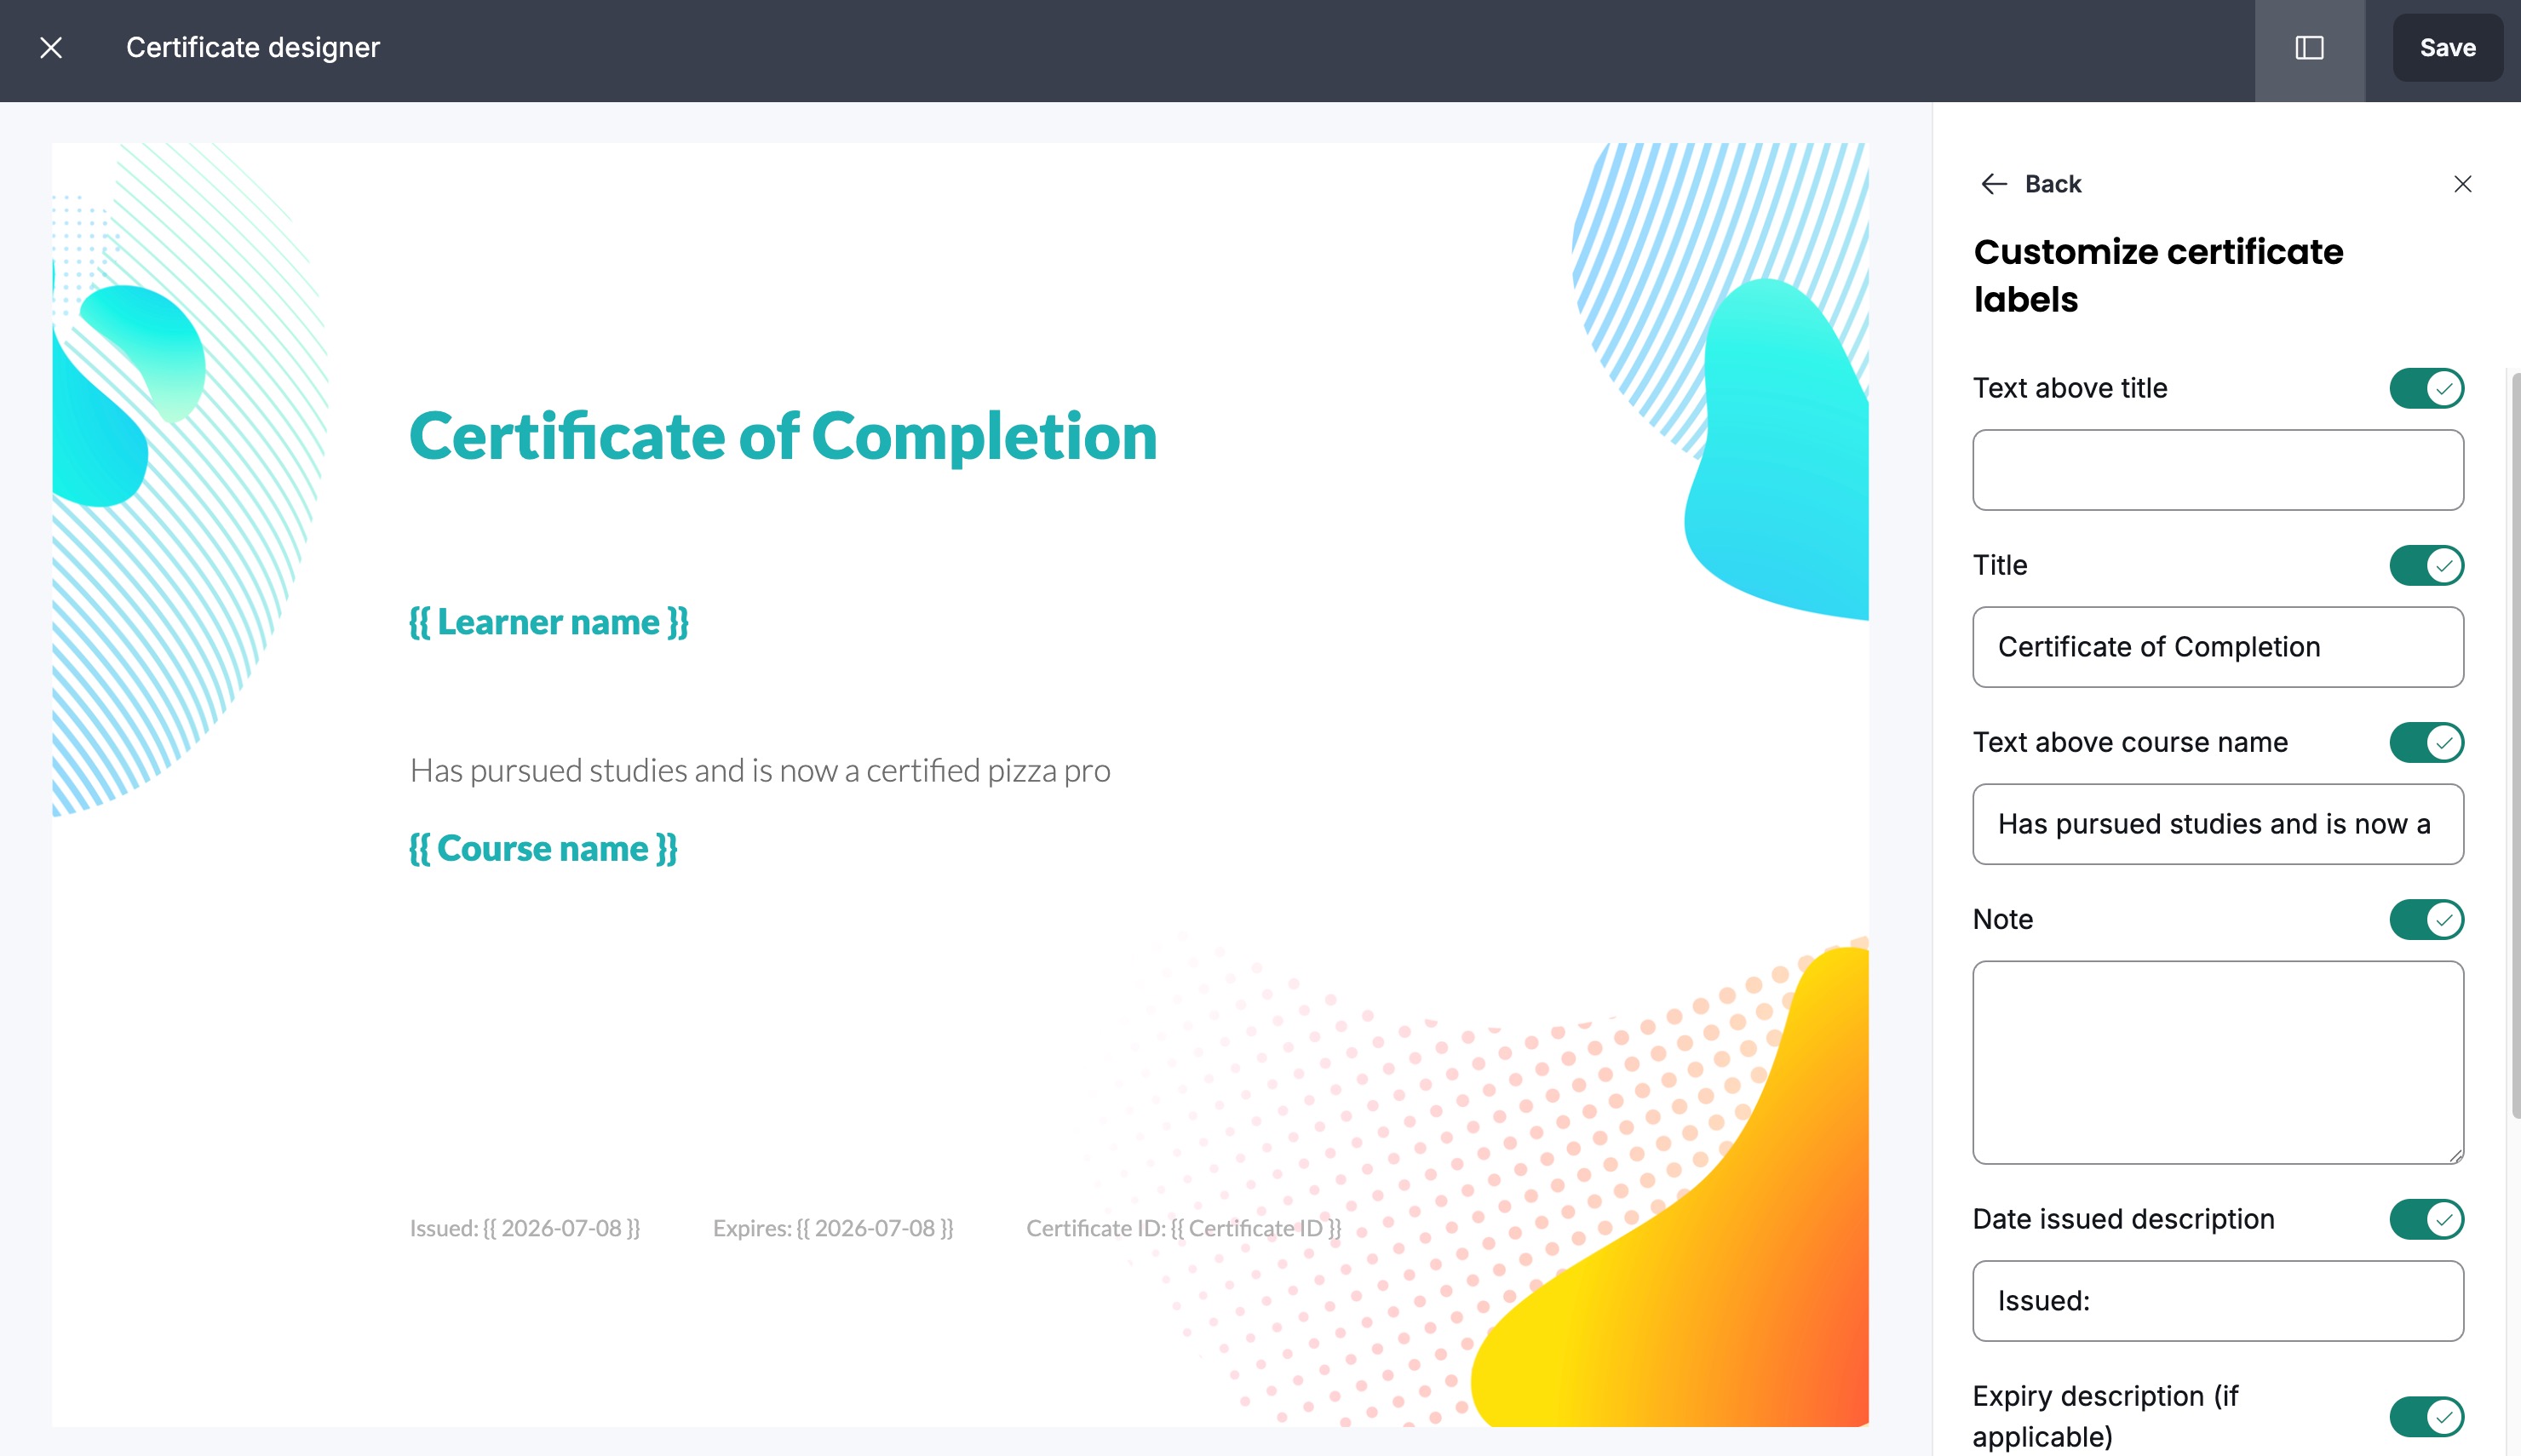Edit the Issued: description field
2521x1456 pixels.
2217,1301
